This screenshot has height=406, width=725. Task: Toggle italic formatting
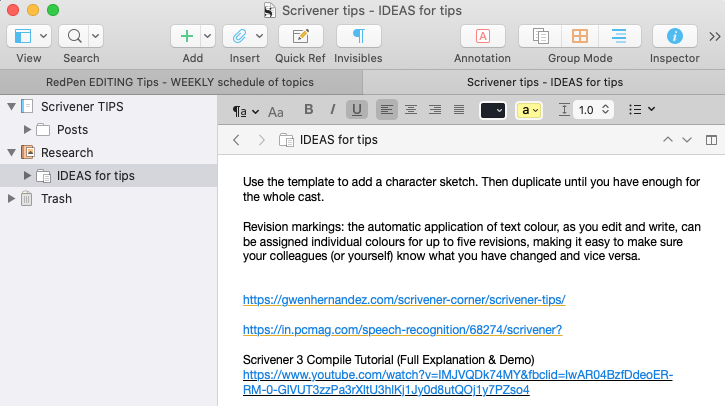pyautogui.click(x=332, y=110)
